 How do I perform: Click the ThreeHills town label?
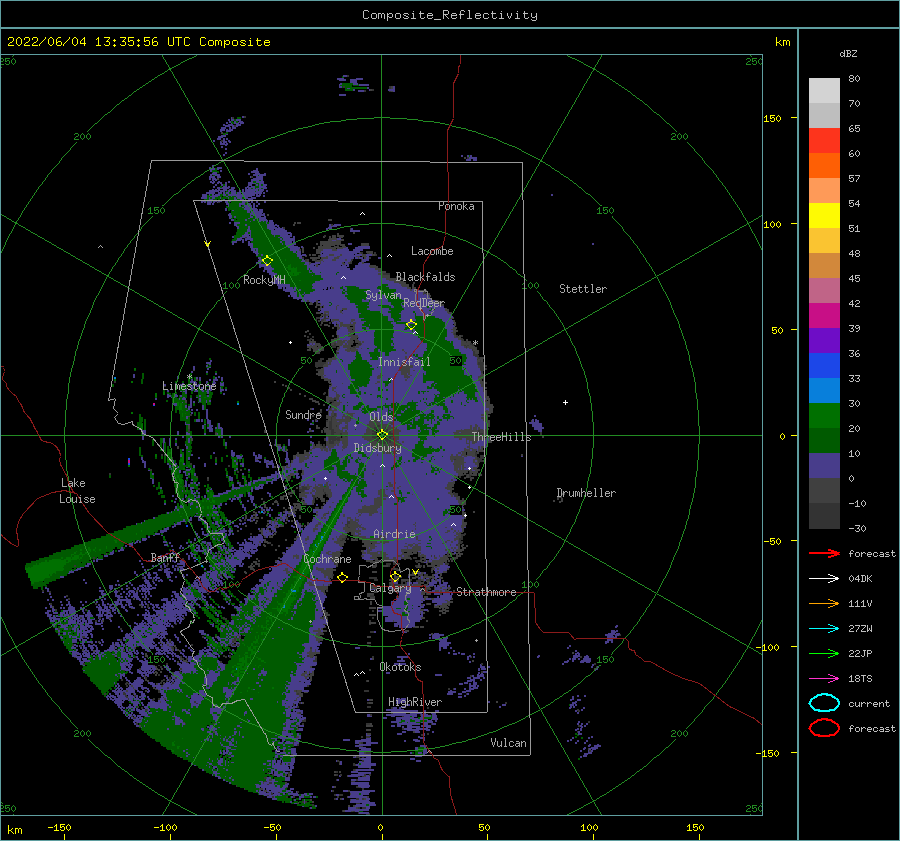[502, 437]
